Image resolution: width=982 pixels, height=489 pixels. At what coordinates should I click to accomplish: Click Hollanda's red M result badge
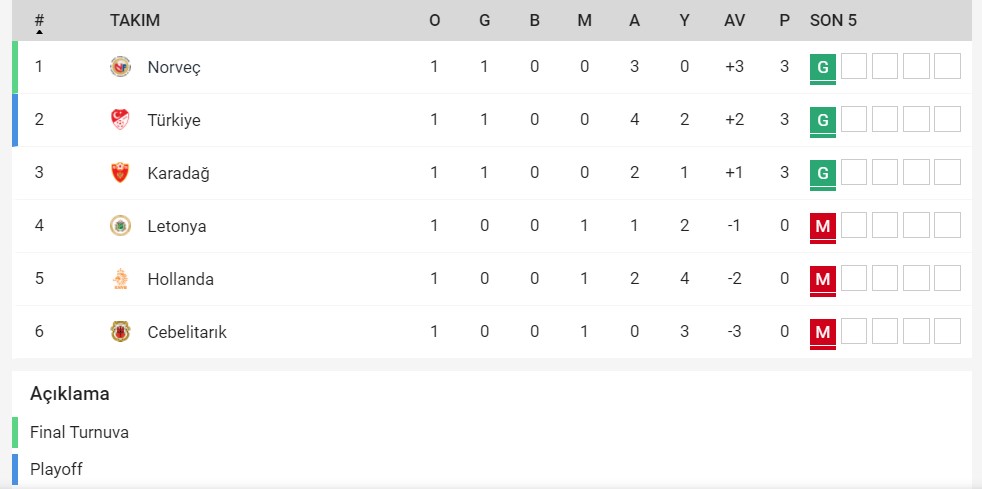click(823, 279)
